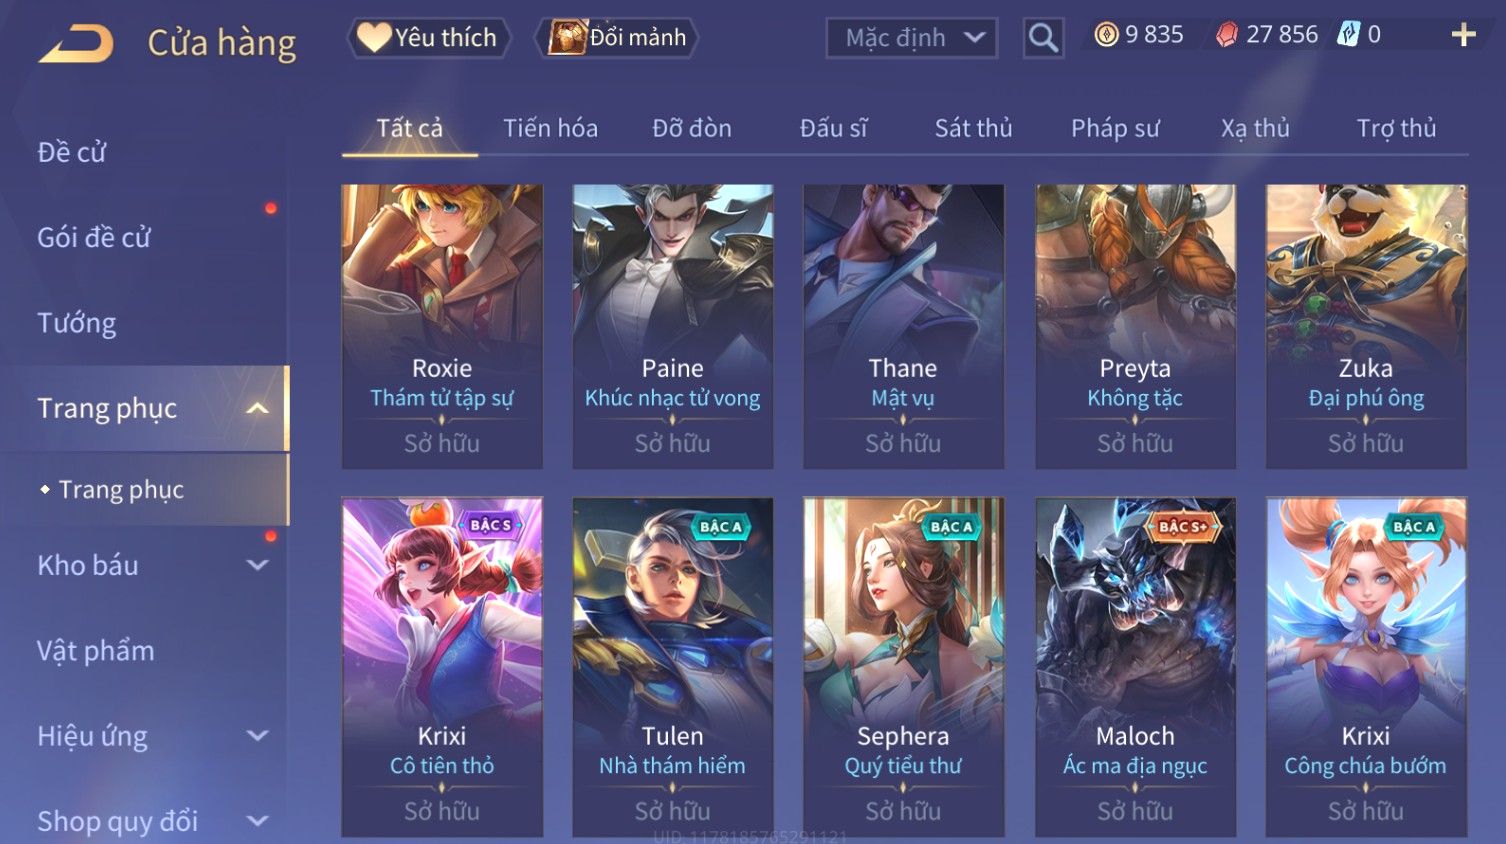1506x844 pixels.
Task: Expand the Kho báu sidebar section
Action: (144, 565)
